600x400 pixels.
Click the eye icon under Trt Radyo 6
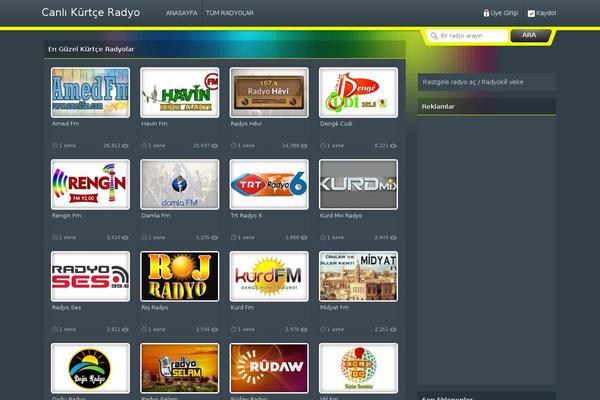(x=304, y=238)
